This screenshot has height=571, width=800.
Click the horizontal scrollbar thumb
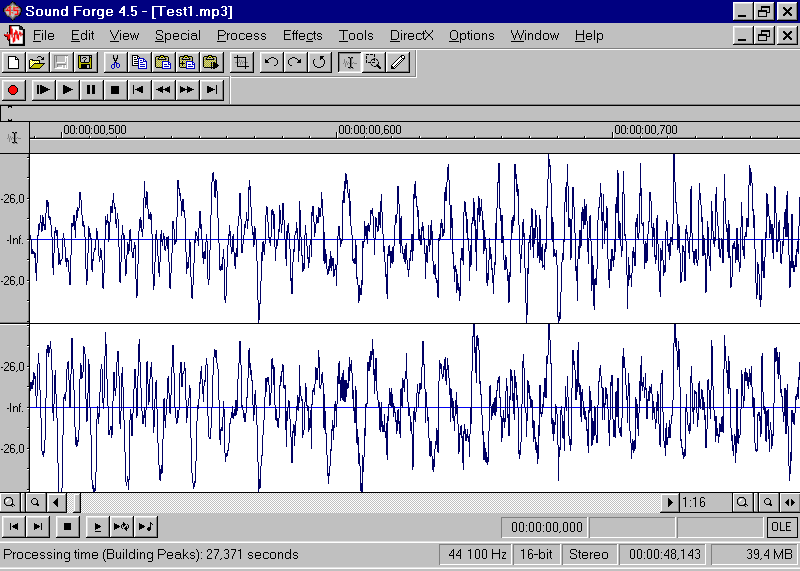pos(75,502)
